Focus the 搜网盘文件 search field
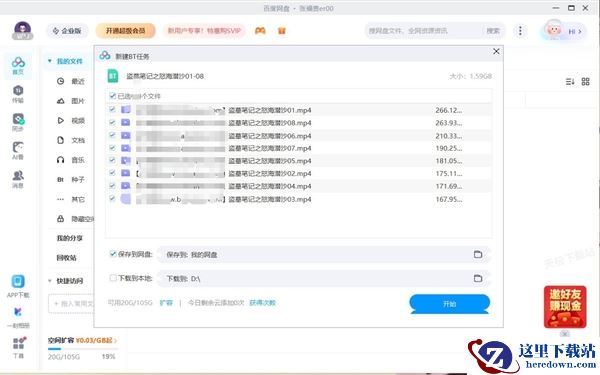The image size is (600, 375). (x=423, y=31)
